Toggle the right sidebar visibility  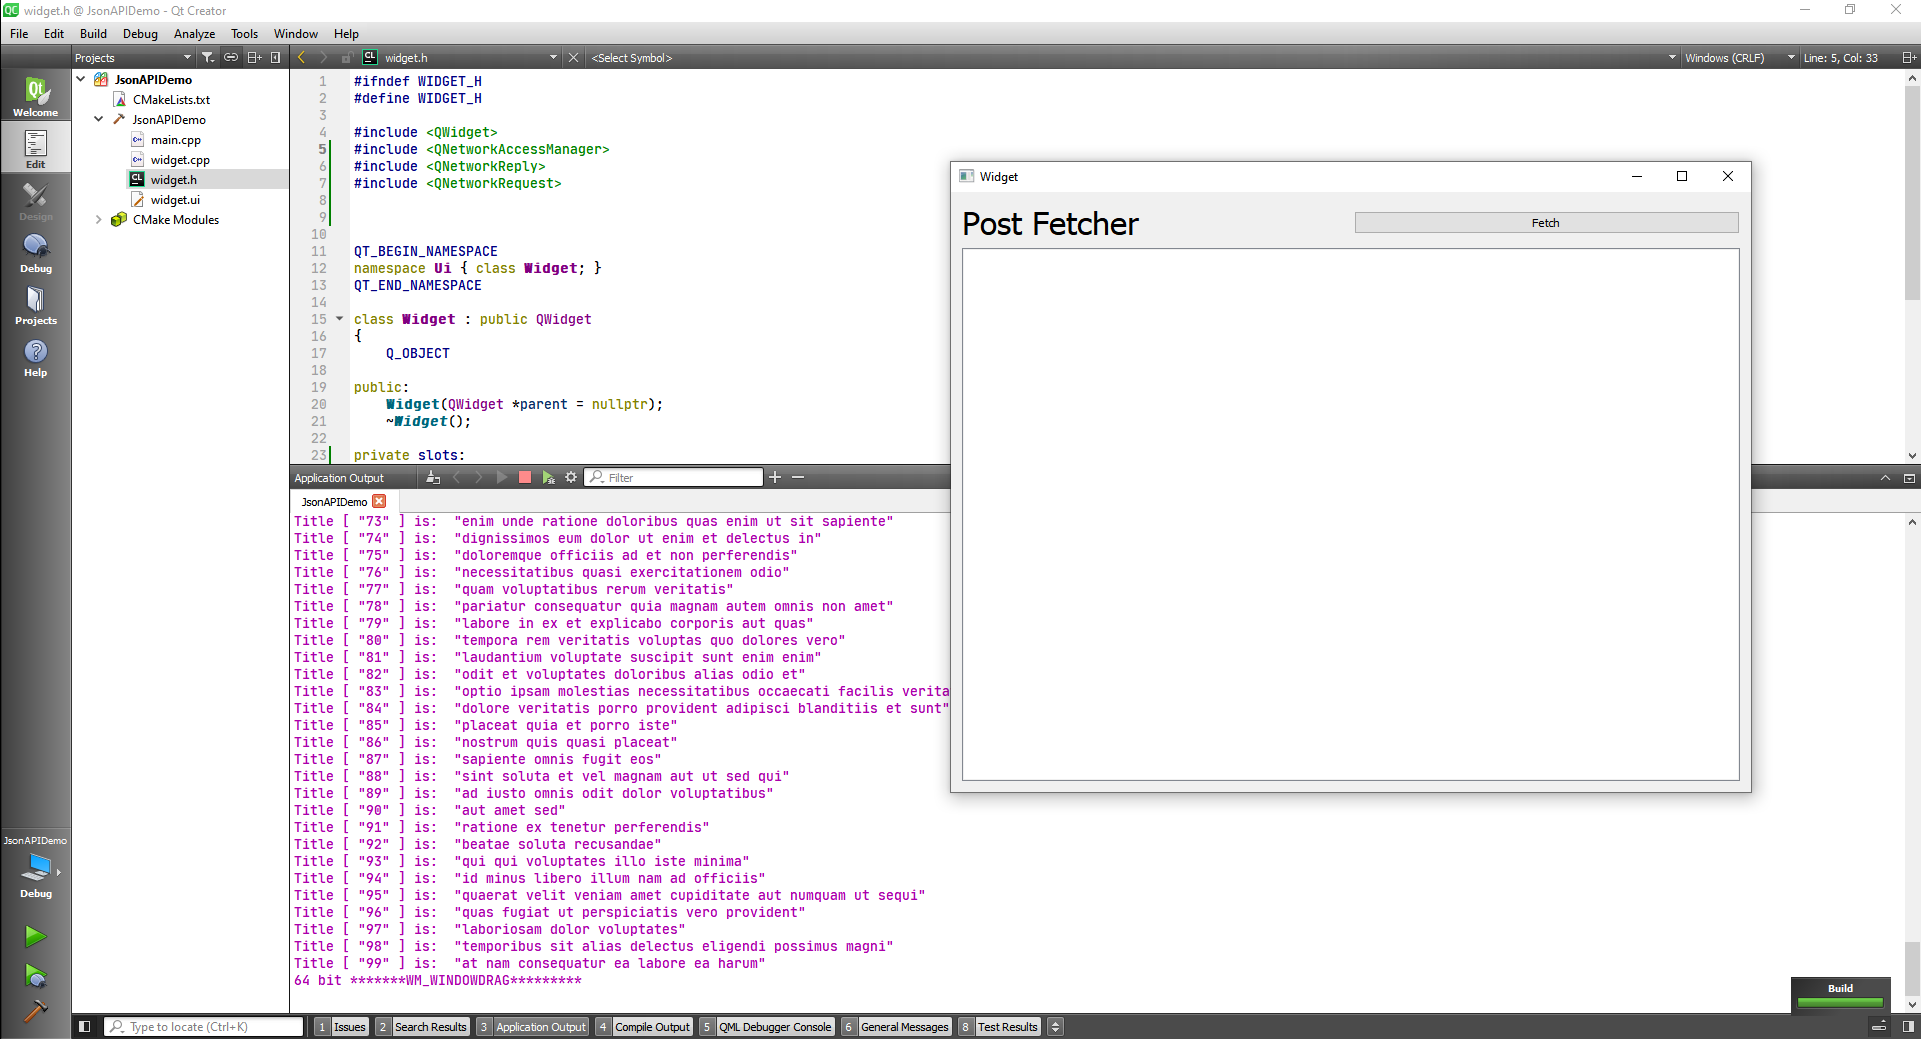tap(1908, 1026)
